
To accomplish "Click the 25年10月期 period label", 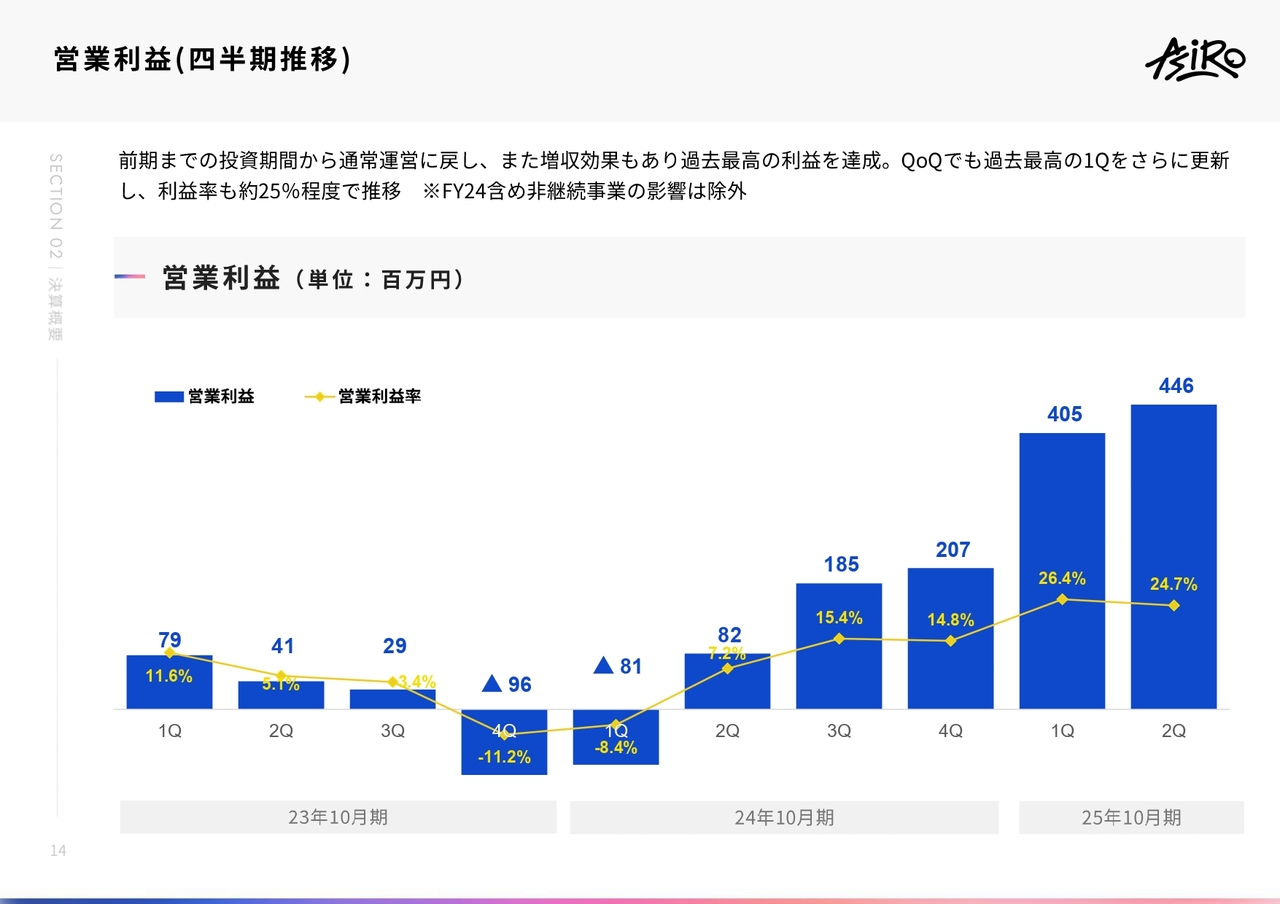I will point(1131,817).
